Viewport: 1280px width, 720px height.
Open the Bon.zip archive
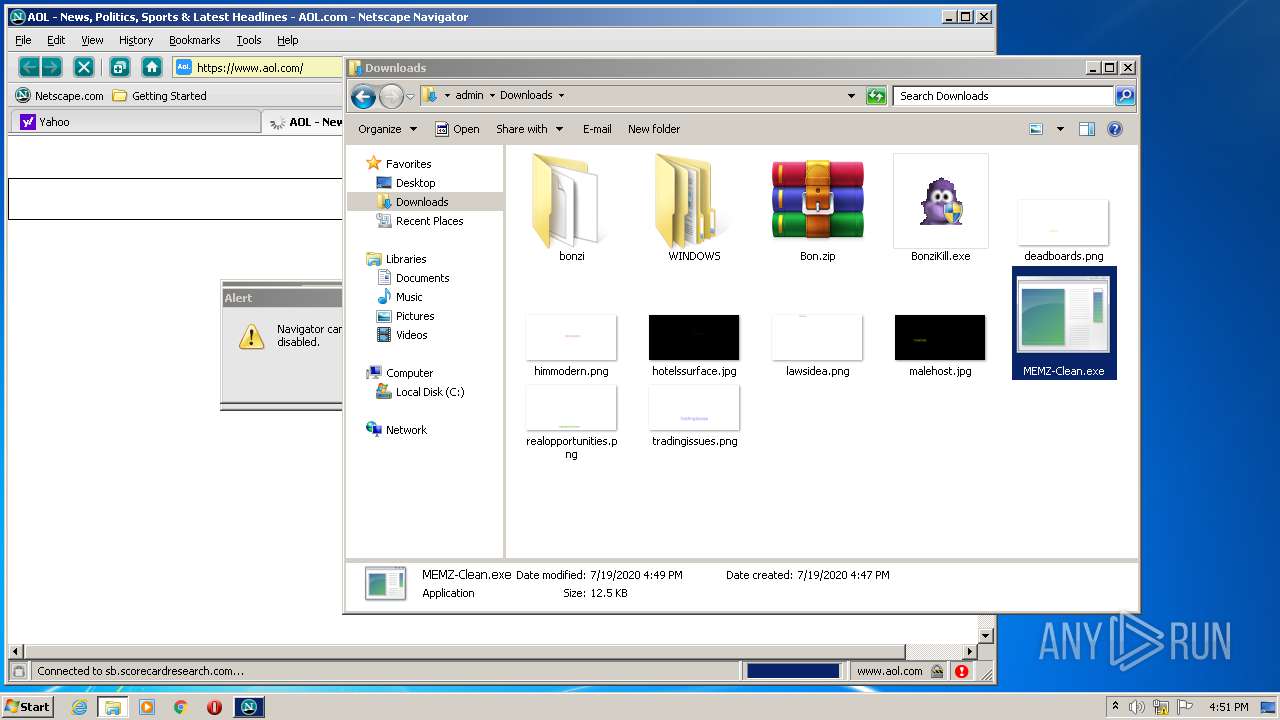(x=817, y=209)
